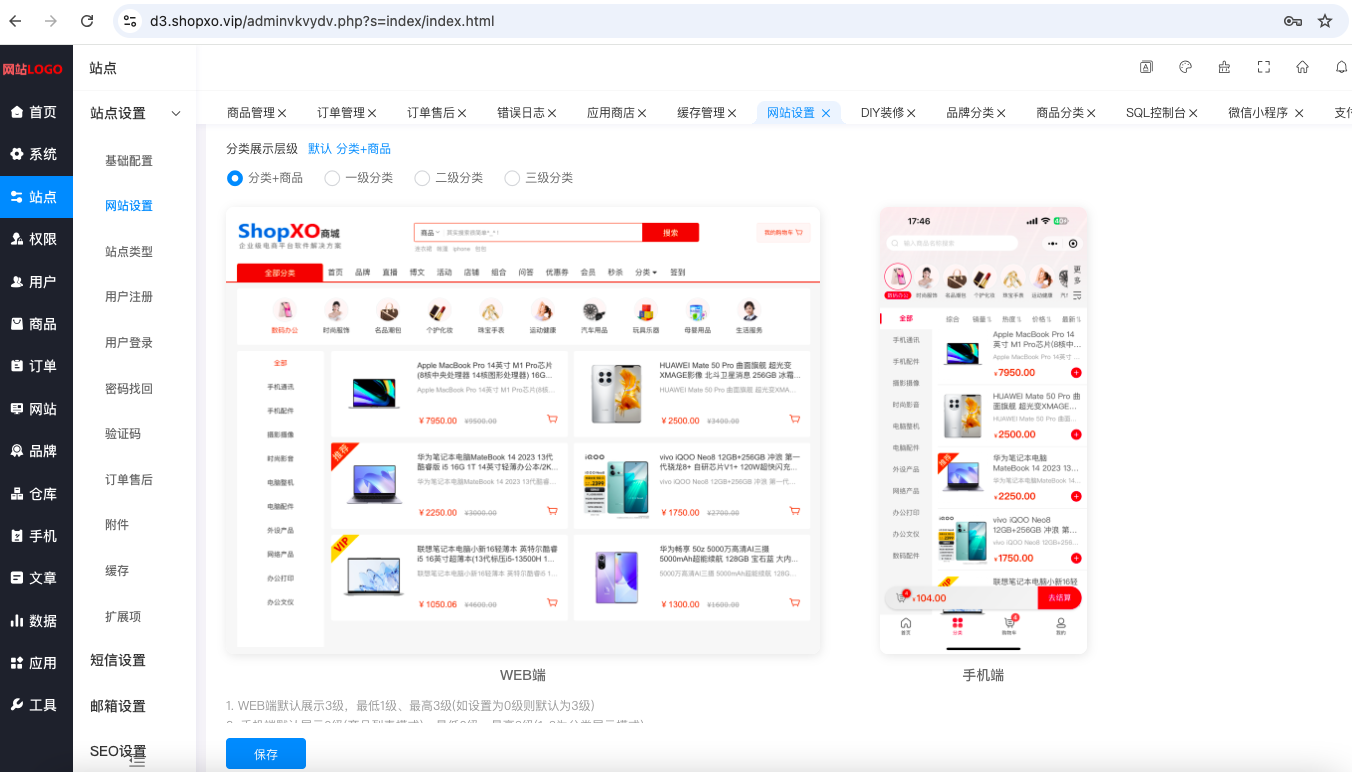Screen dimensions: 1352x772
Task: Click the home icon in the top header
Action: [1302, 67]
